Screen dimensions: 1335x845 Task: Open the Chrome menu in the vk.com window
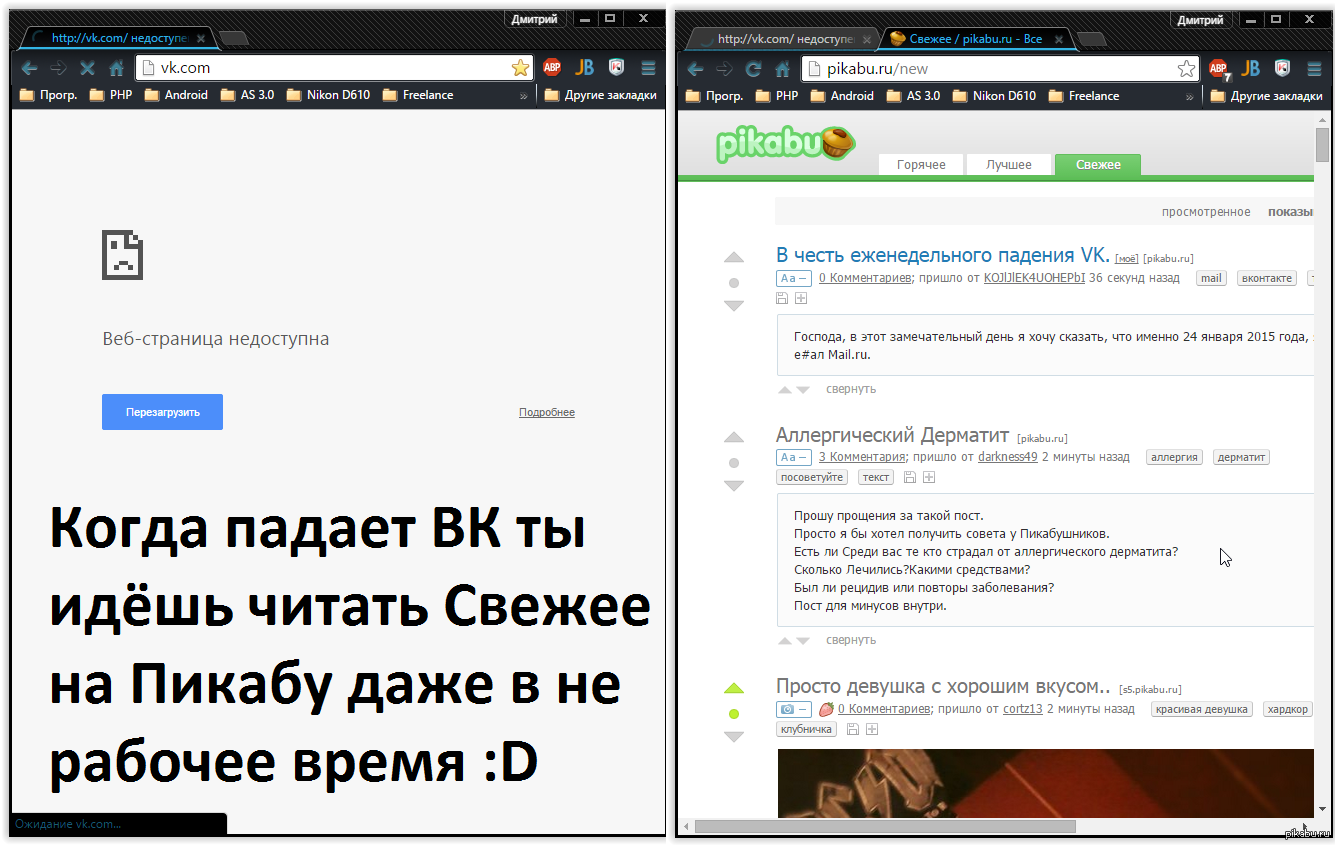(648, 68)
